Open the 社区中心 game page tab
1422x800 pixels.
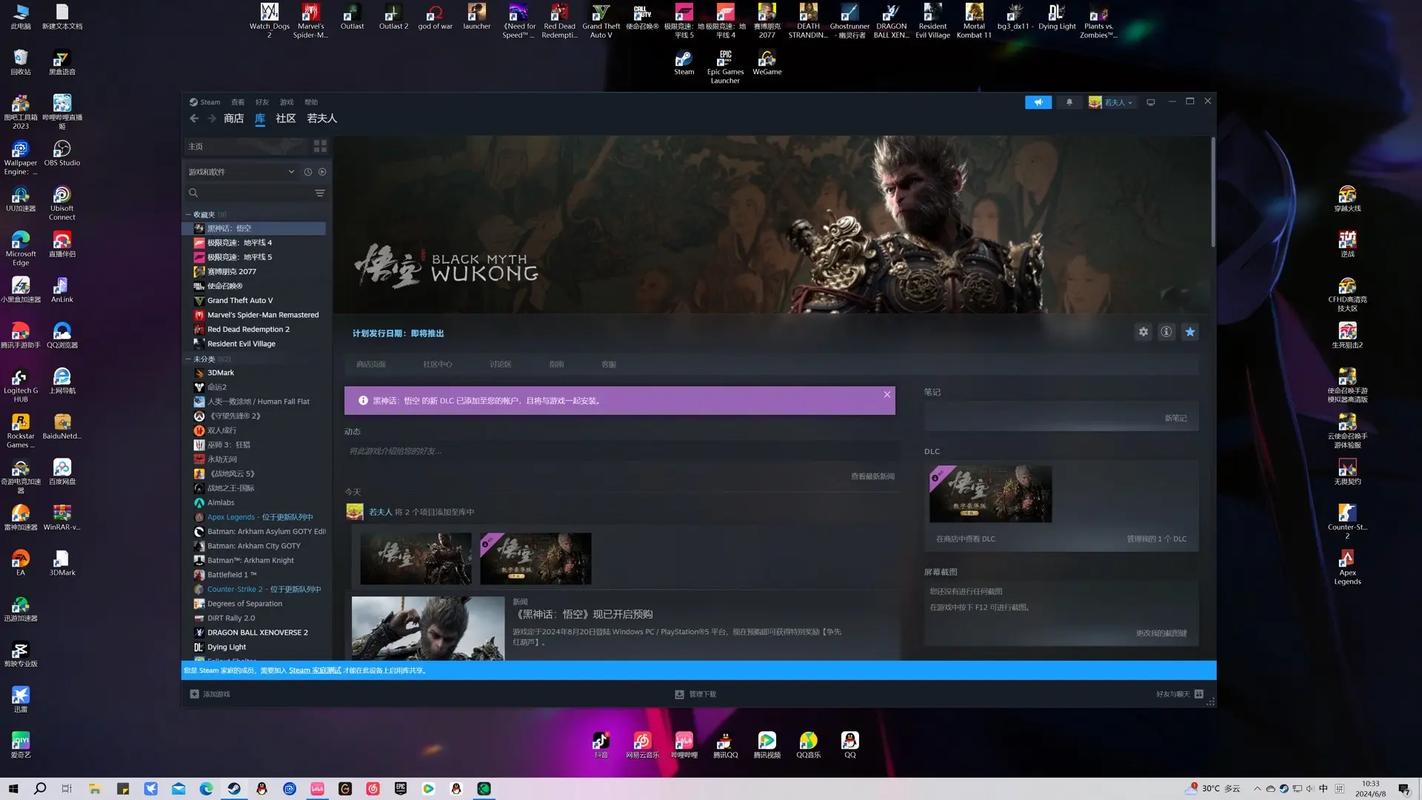[x=437, y=364]
